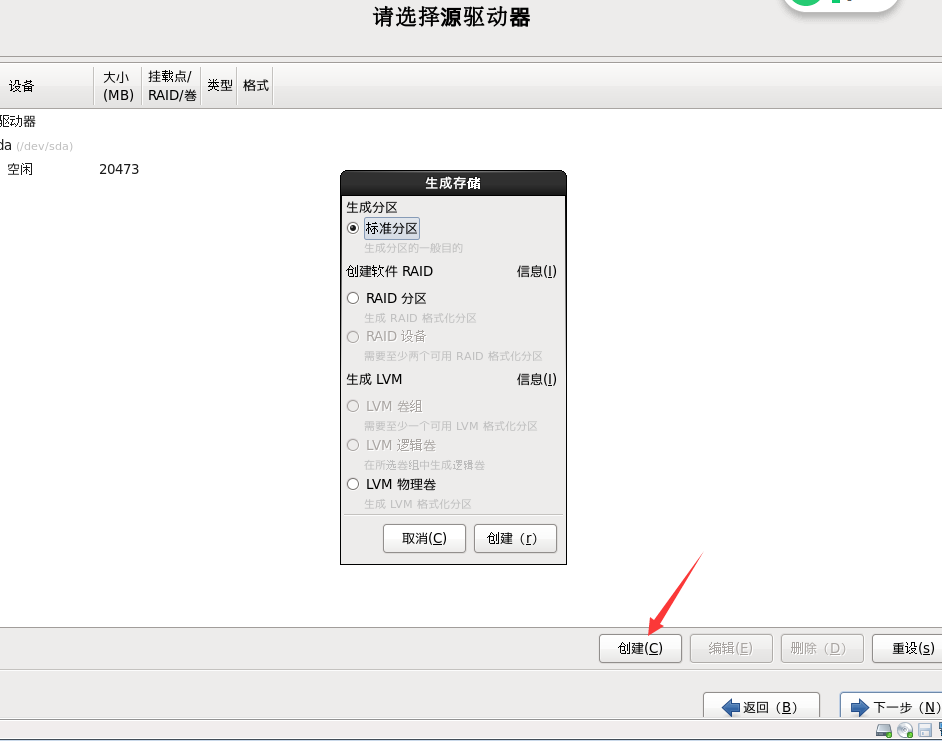942x741 pixels.
Task: Confirm with 创建(r) in the dialog
Action: [515, 538]
